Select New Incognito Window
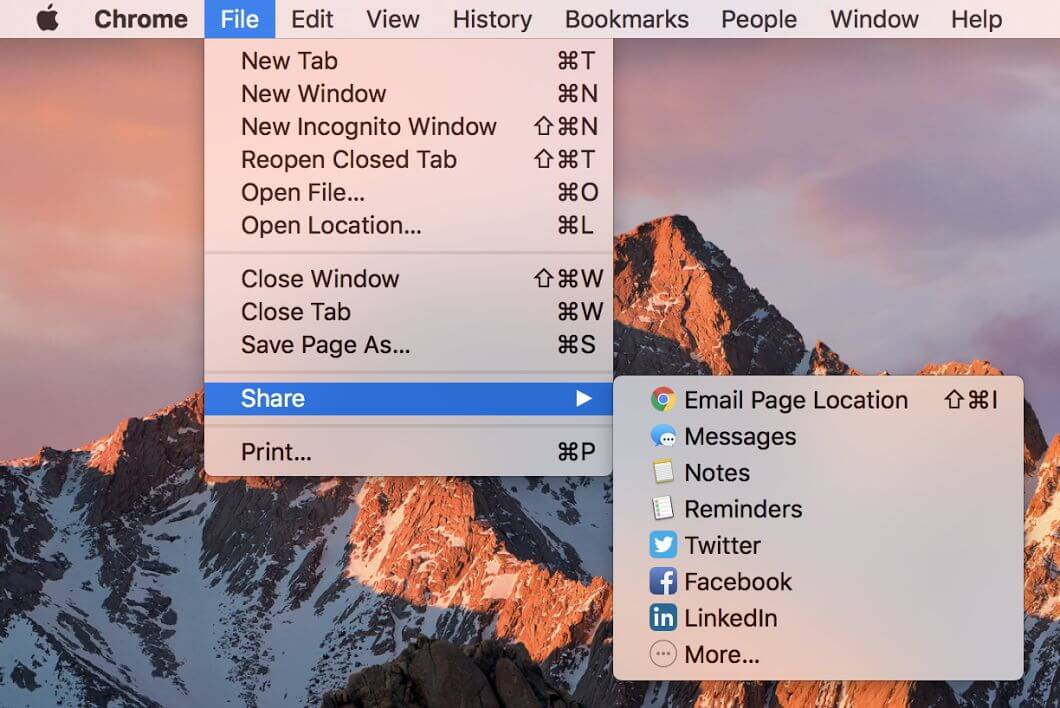This screenshot has height=708, width=1060. click(368, 127)
